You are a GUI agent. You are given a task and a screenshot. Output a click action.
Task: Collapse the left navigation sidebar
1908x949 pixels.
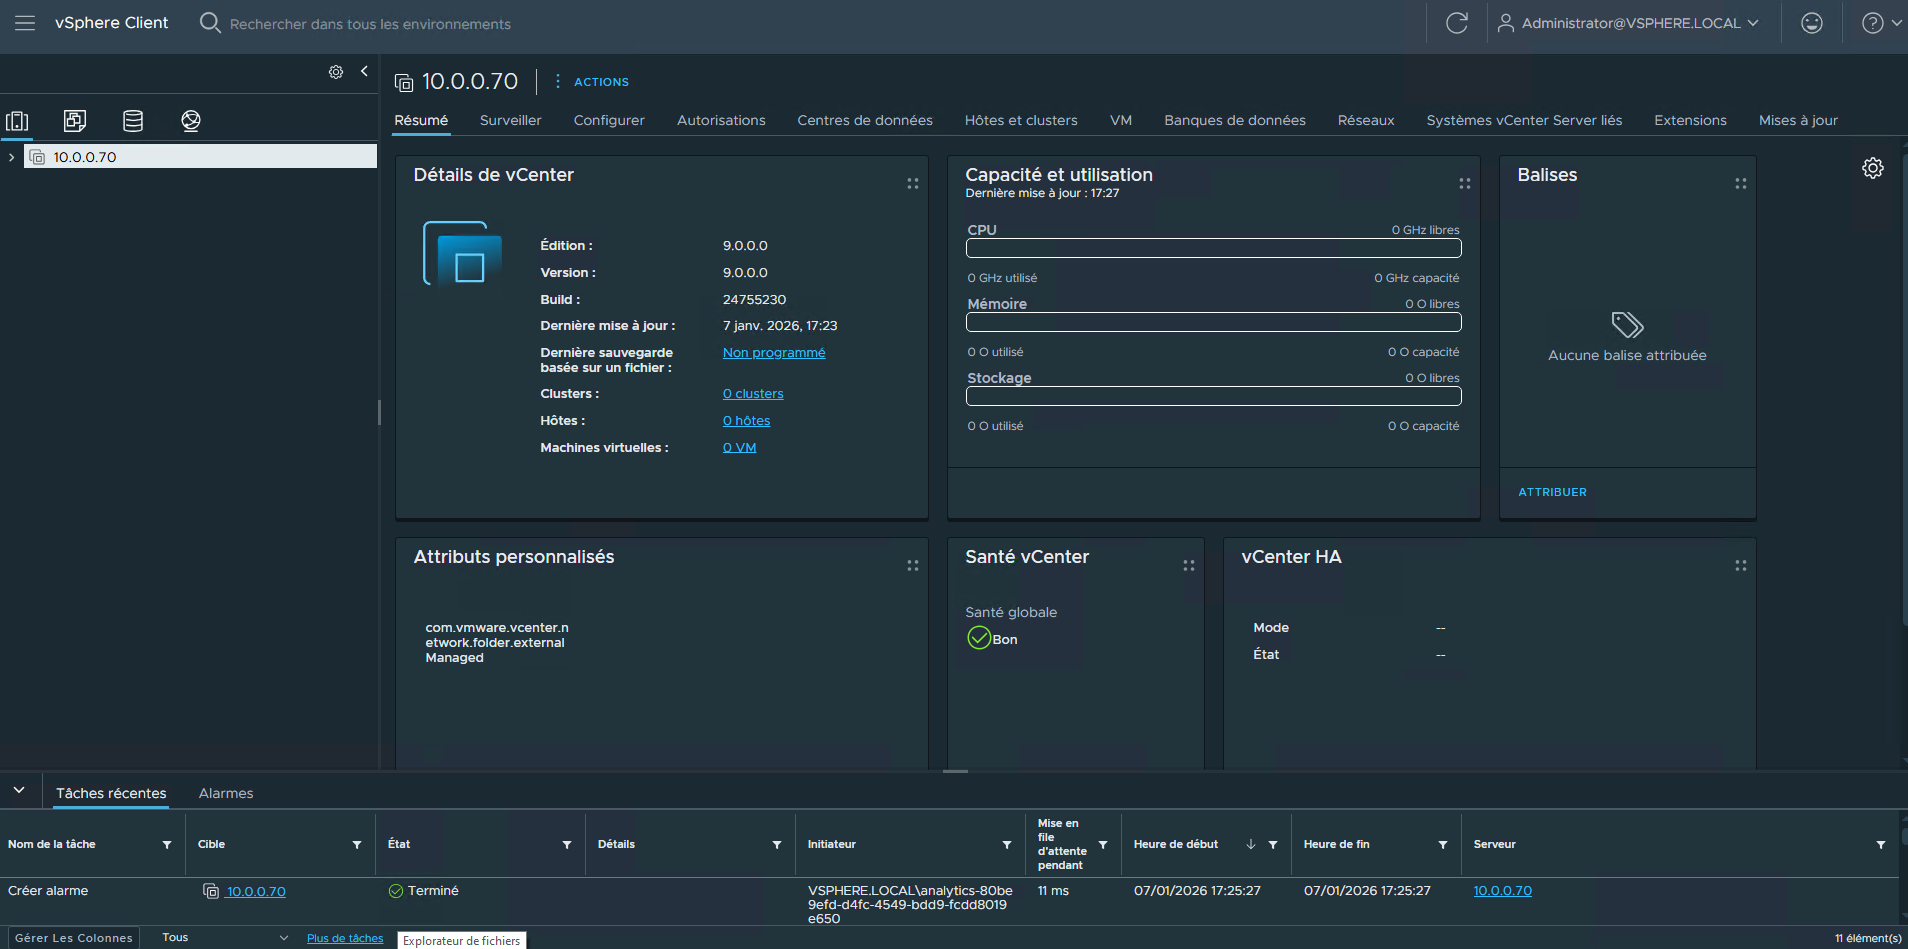tap(364, 71)
